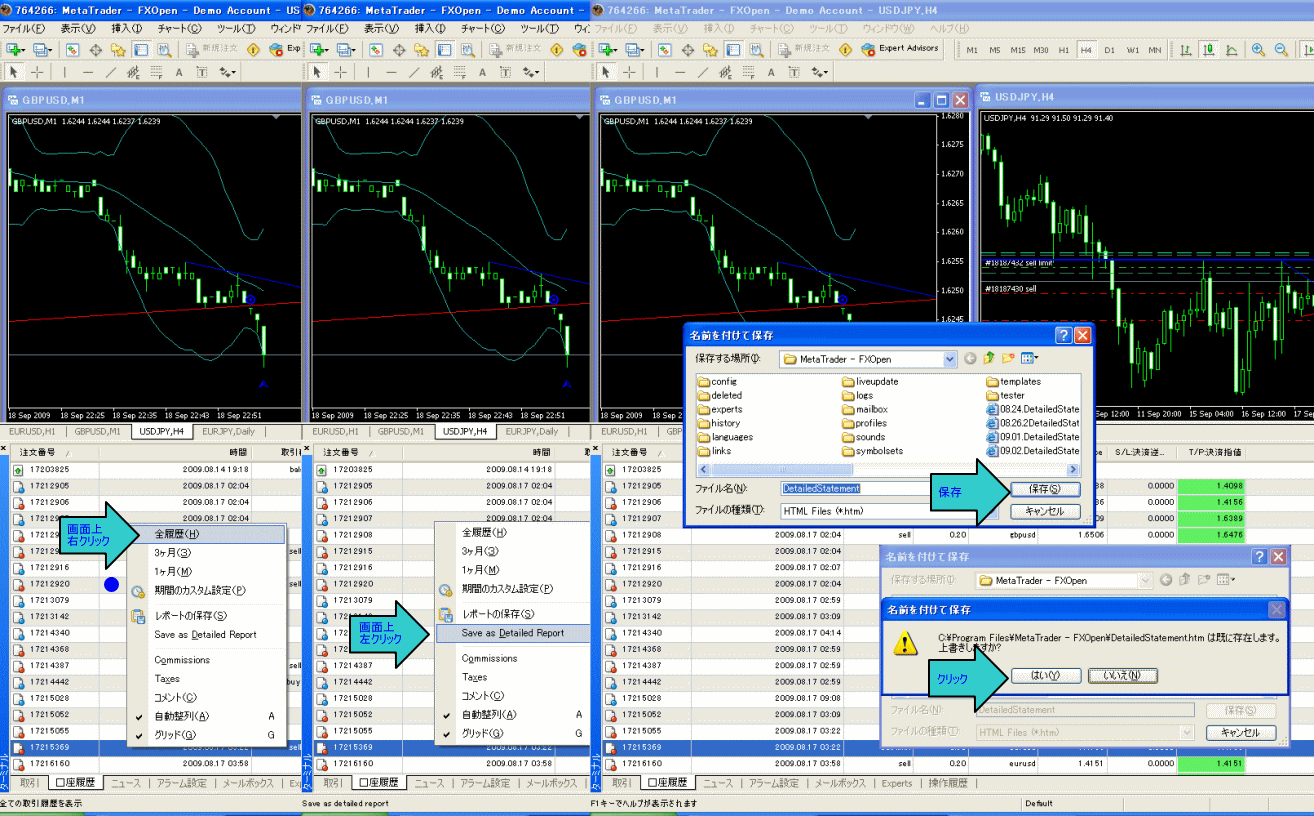
Task: Select equidistant channel tool in right window
Action: coord(725,72)
